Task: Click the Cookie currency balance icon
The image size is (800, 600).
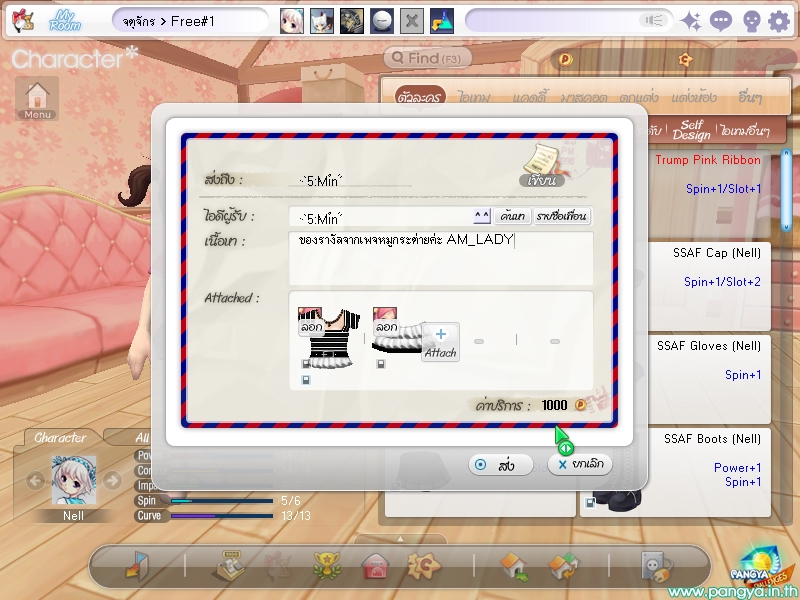Action: pyautogui.click(x=685, y=60)
